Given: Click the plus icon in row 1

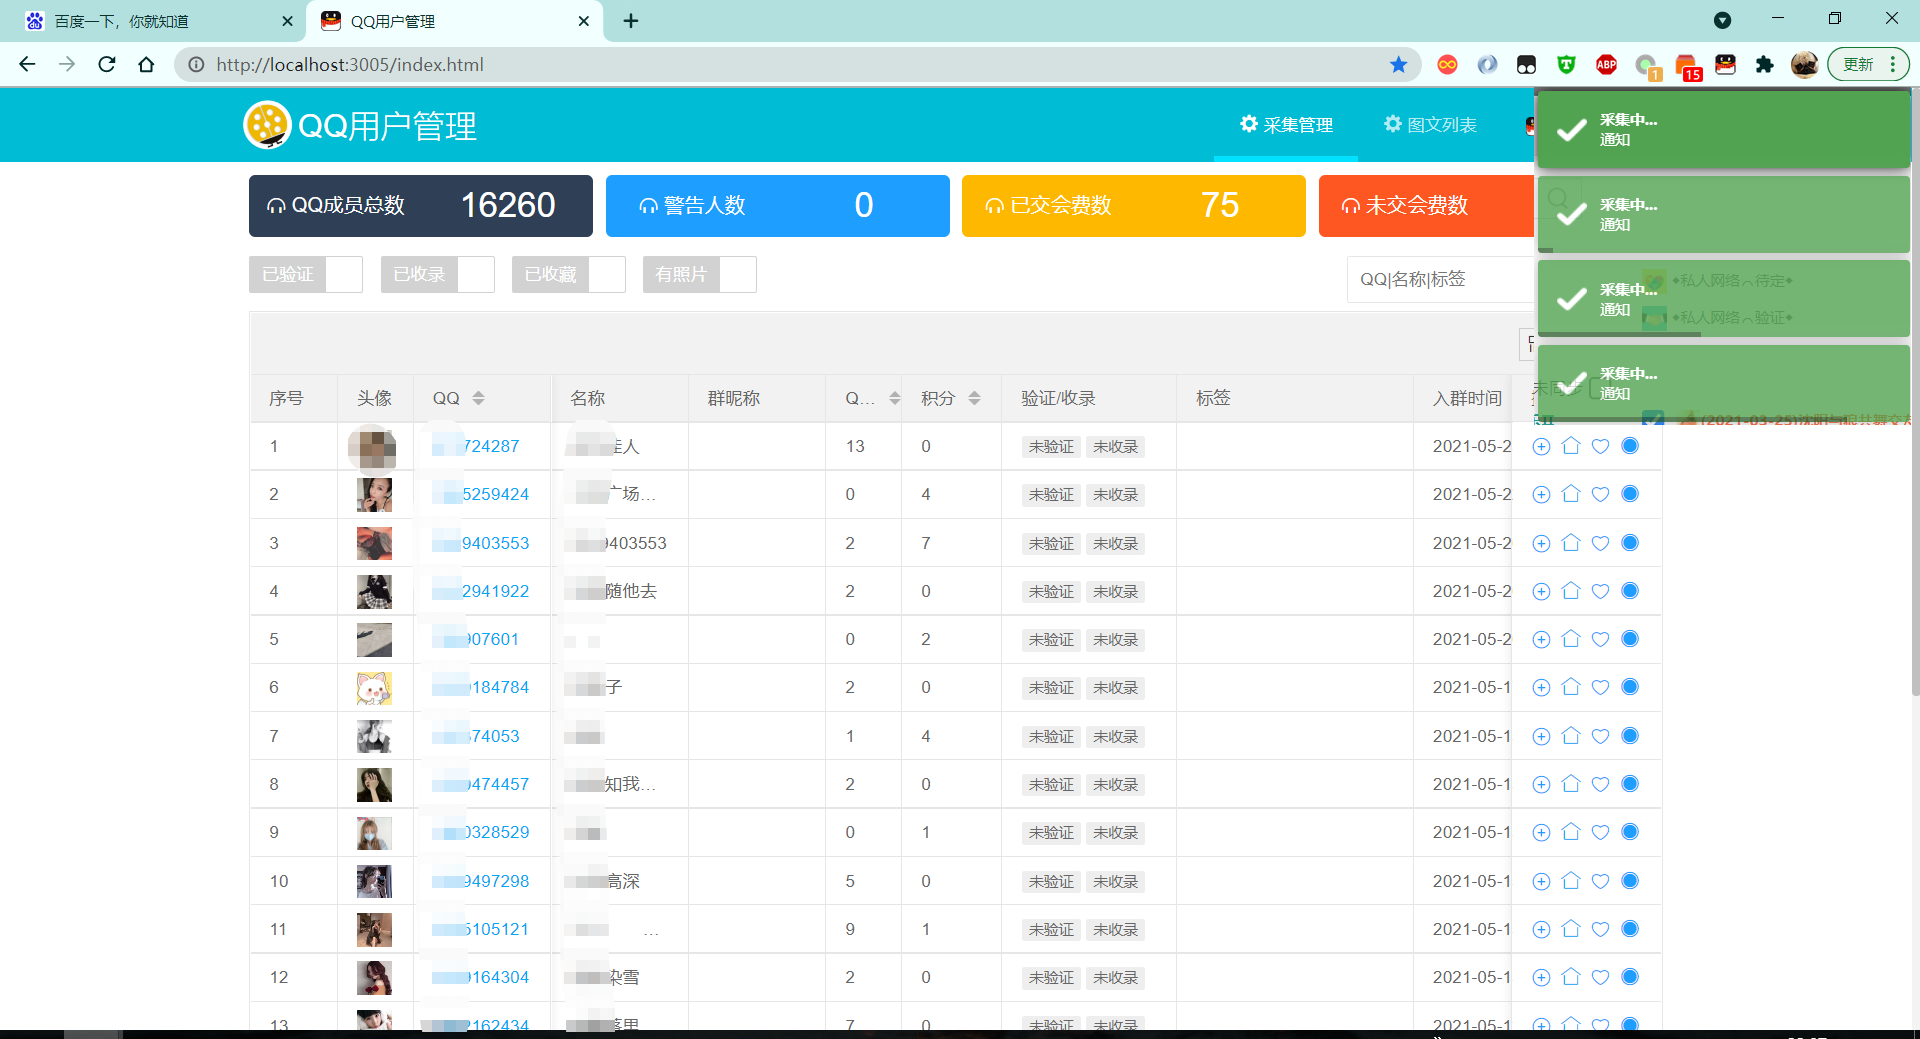Looking at the screenshot, I should (1541, 447).
